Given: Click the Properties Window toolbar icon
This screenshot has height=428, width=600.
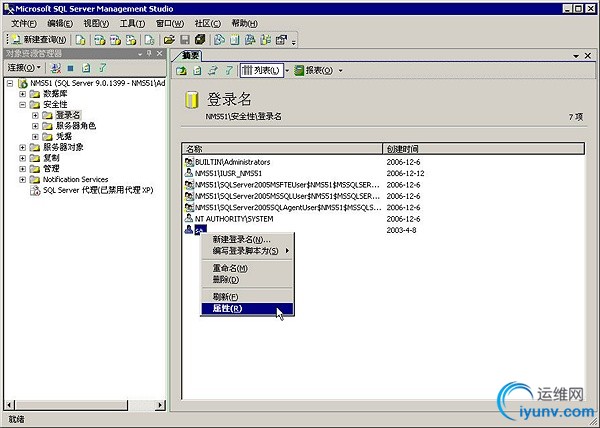Looking at the screenshot, I should 281,39.
